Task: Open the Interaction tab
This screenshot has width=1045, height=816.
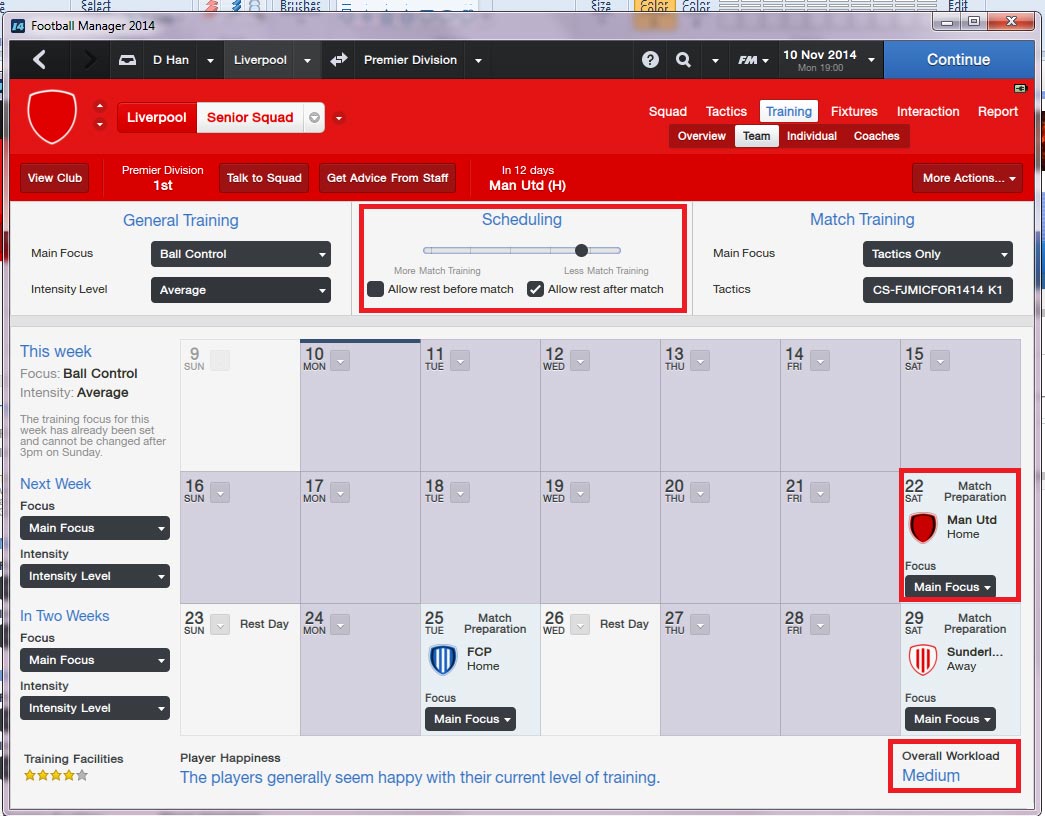Action: (x=928, y=111)
